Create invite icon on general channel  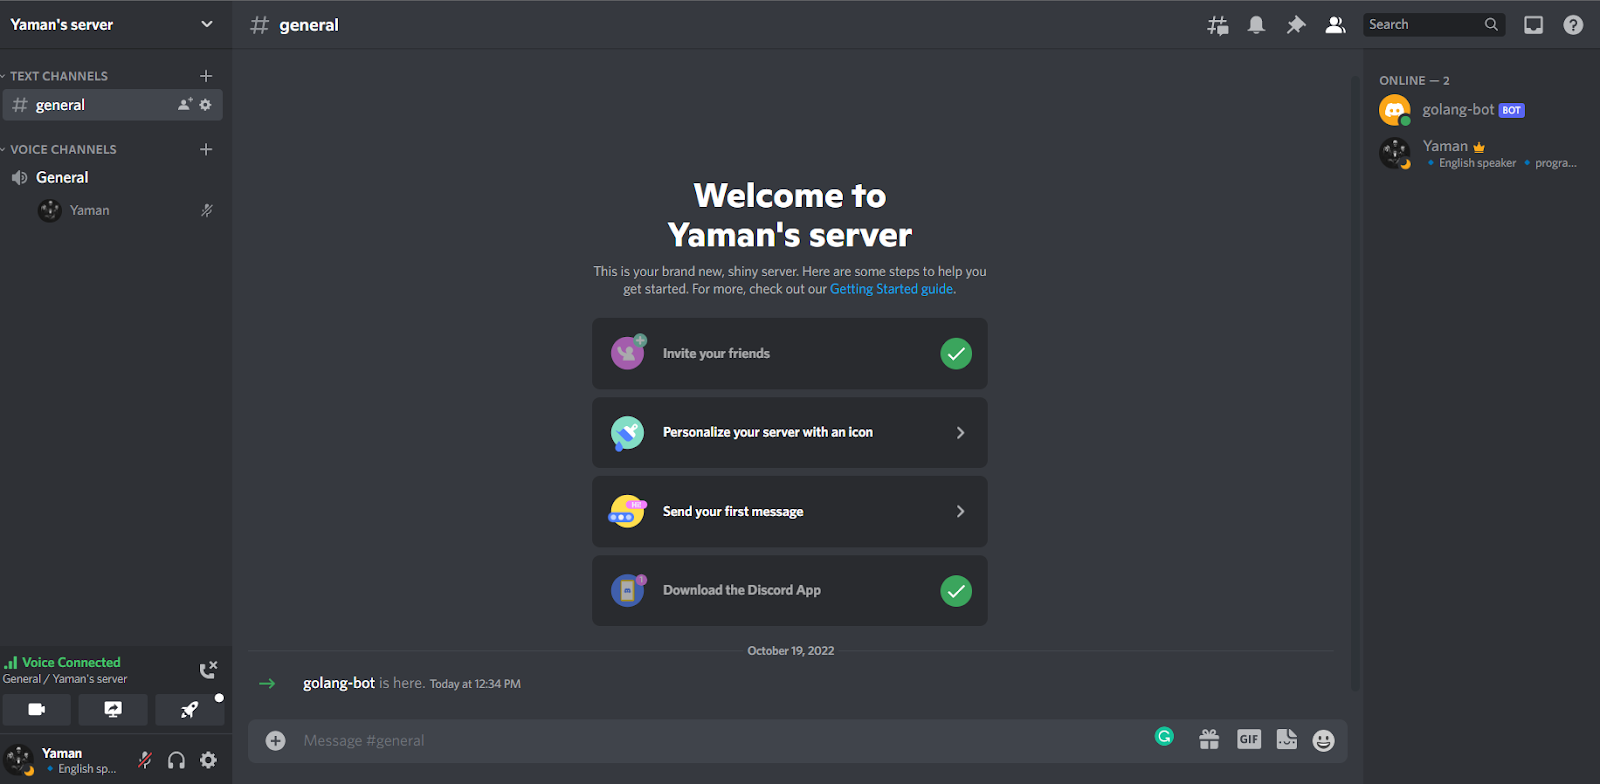pos(185,104)
